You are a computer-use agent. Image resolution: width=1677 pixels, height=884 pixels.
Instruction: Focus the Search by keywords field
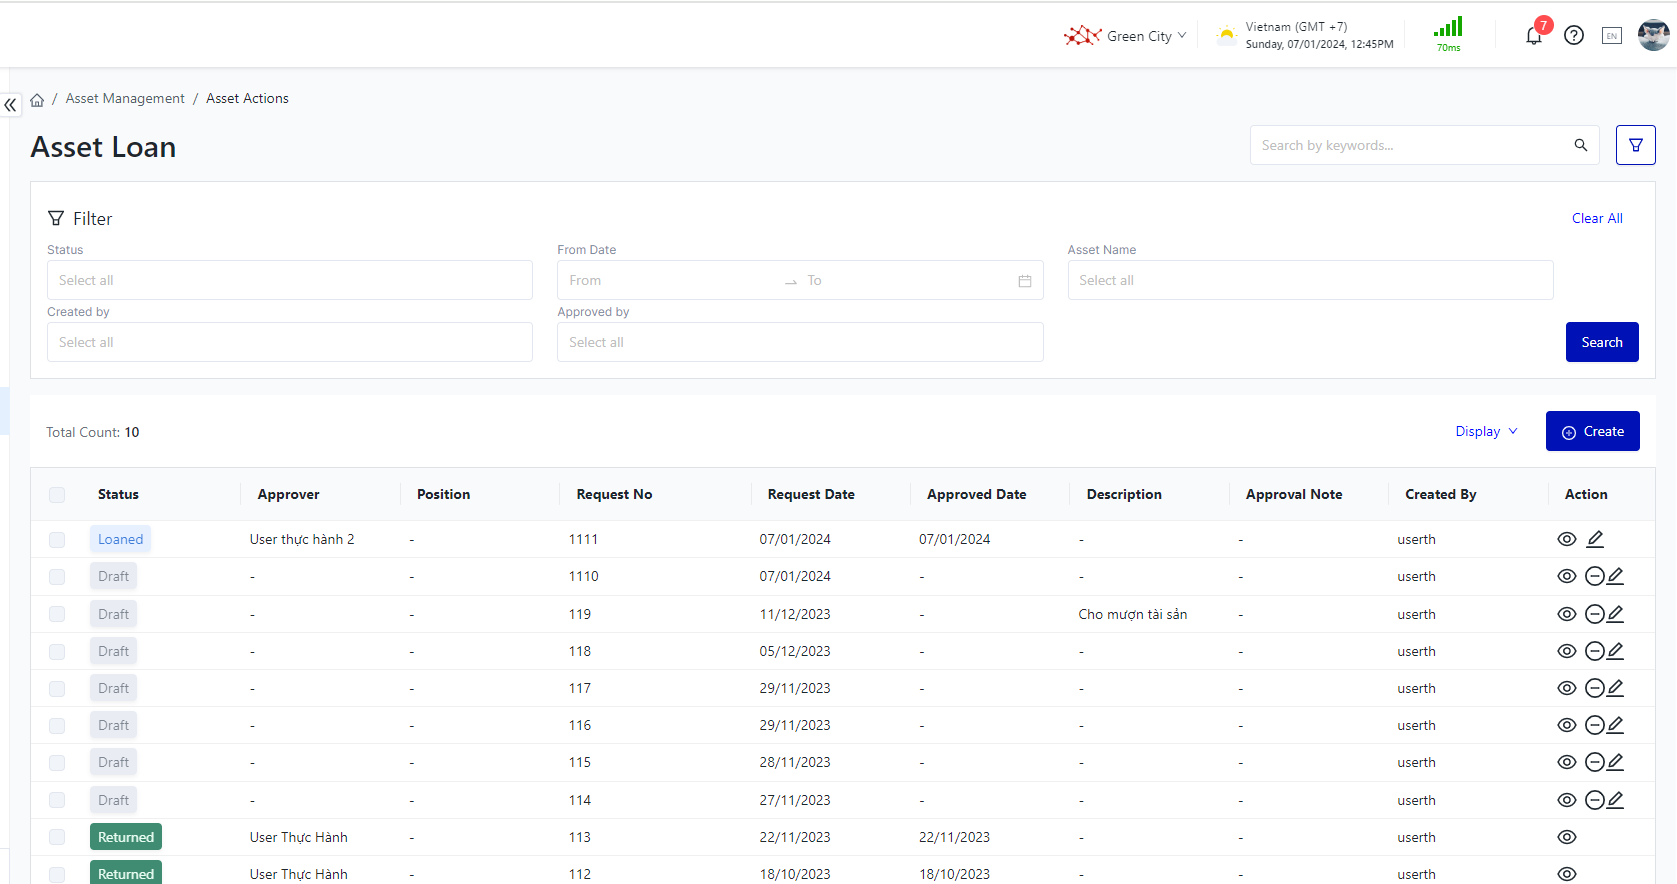click(1410, 145)
